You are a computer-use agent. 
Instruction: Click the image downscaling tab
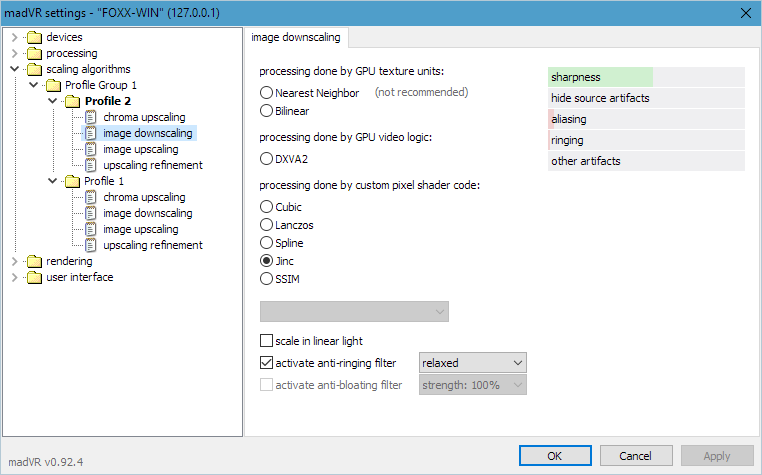click(x=296, y=37)
